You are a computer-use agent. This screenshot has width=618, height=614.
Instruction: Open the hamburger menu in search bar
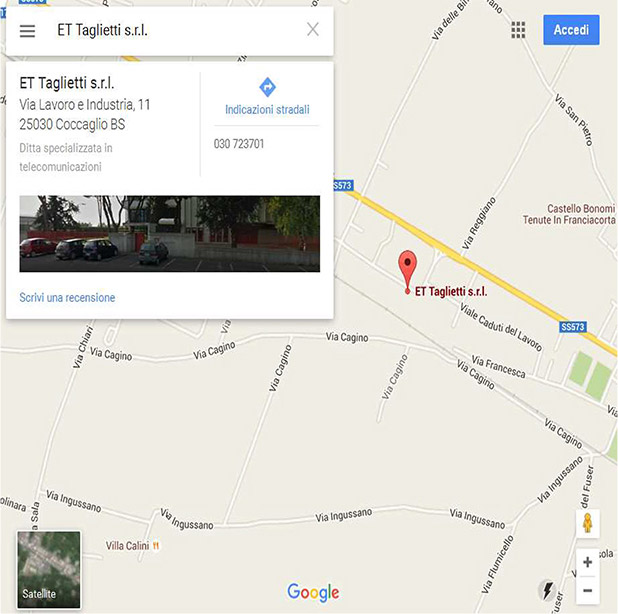coord(27,30)
